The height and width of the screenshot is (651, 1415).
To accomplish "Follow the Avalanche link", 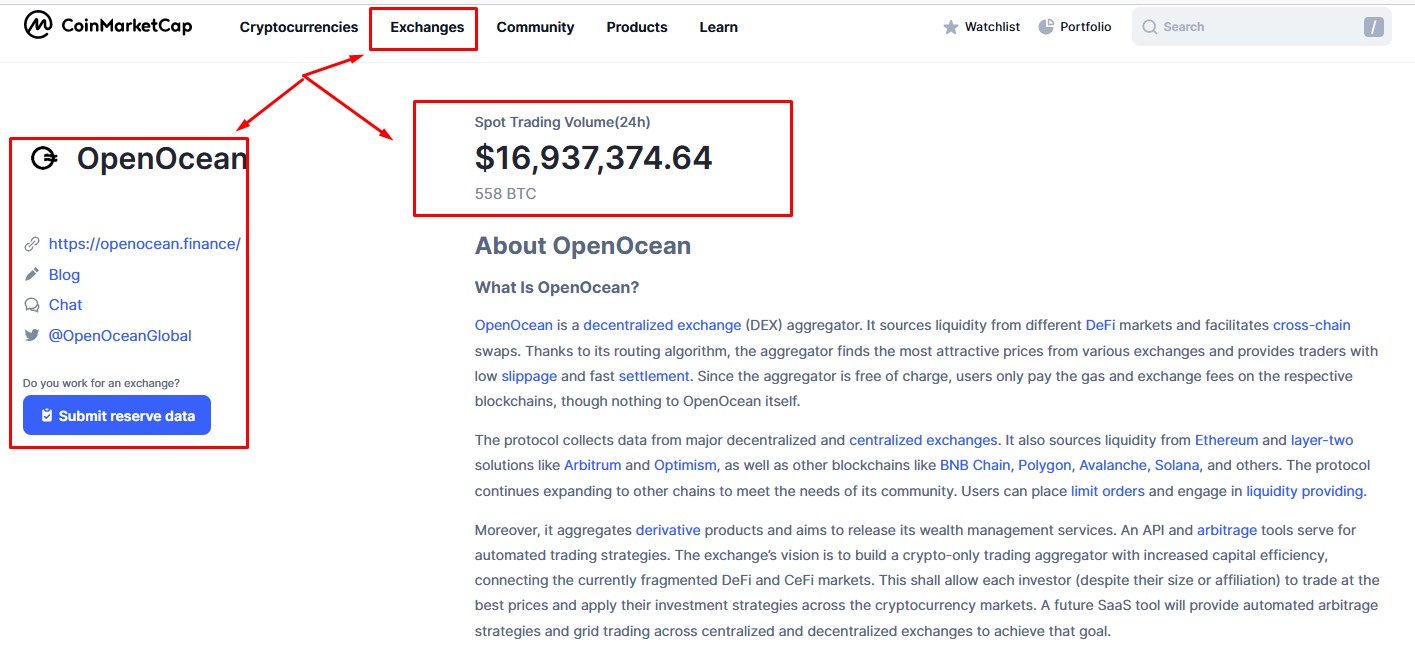I will (x=1112, y=465).
